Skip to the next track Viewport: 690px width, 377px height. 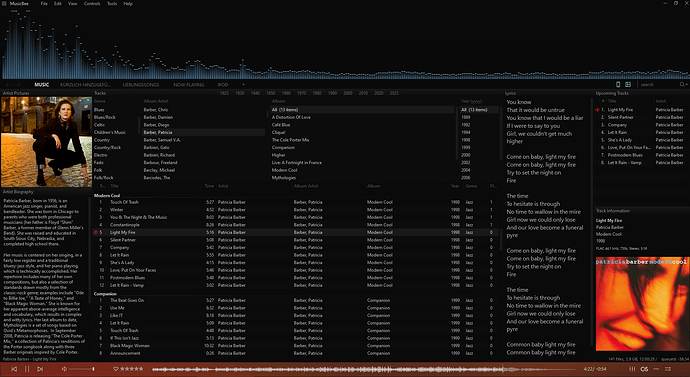[x=40, y=369]
